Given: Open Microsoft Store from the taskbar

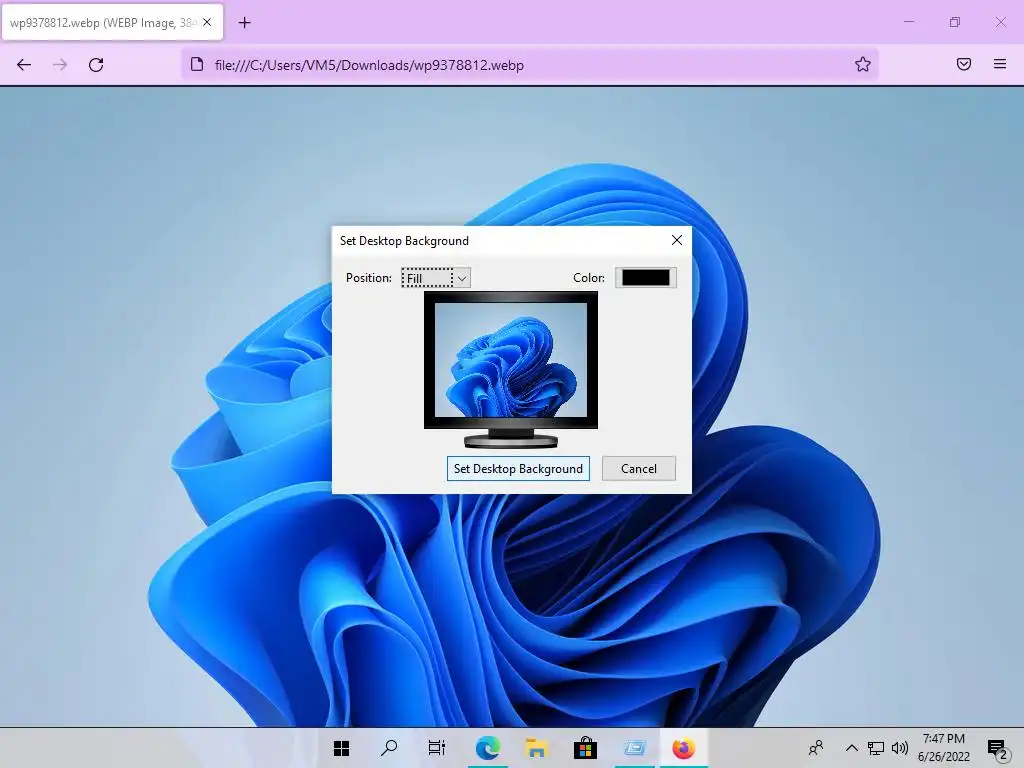Looking at the screenshot, I should coord(585,748).
